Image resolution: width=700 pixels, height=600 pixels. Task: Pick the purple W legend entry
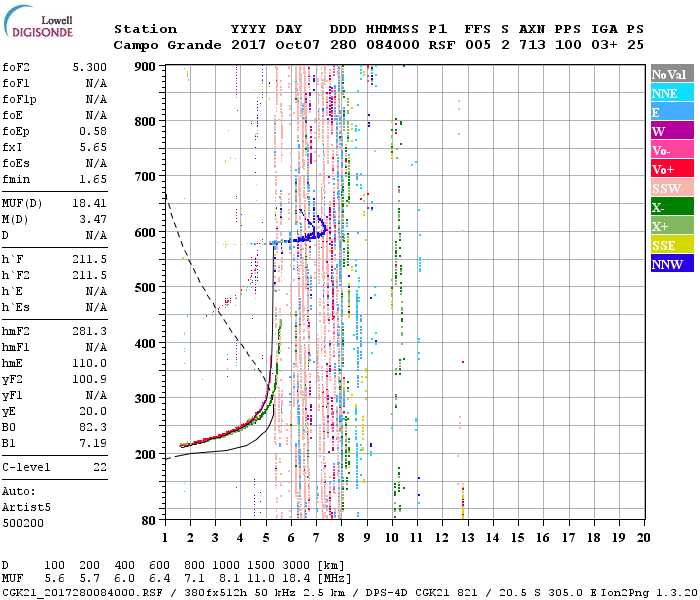[x=670, y=132]
